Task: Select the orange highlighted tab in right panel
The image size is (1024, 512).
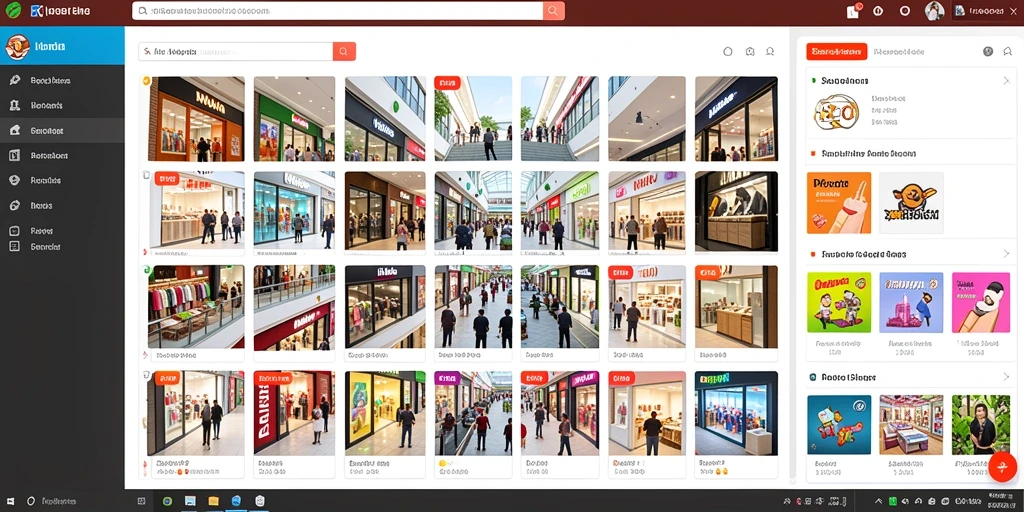Action: [837, 52]
